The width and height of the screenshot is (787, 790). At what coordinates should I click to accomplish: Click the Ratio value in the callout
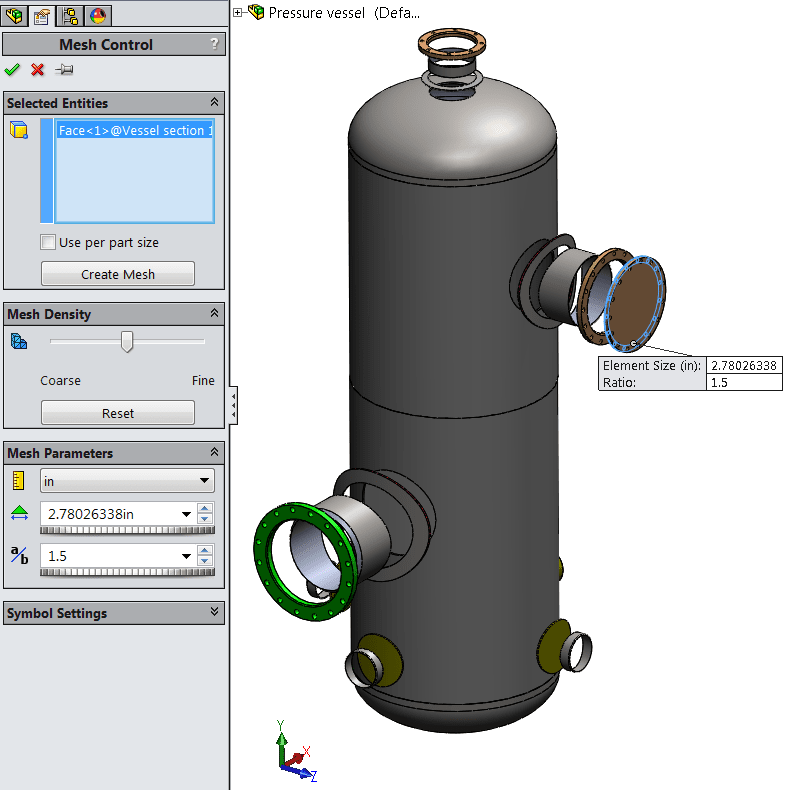coord(745,382)
